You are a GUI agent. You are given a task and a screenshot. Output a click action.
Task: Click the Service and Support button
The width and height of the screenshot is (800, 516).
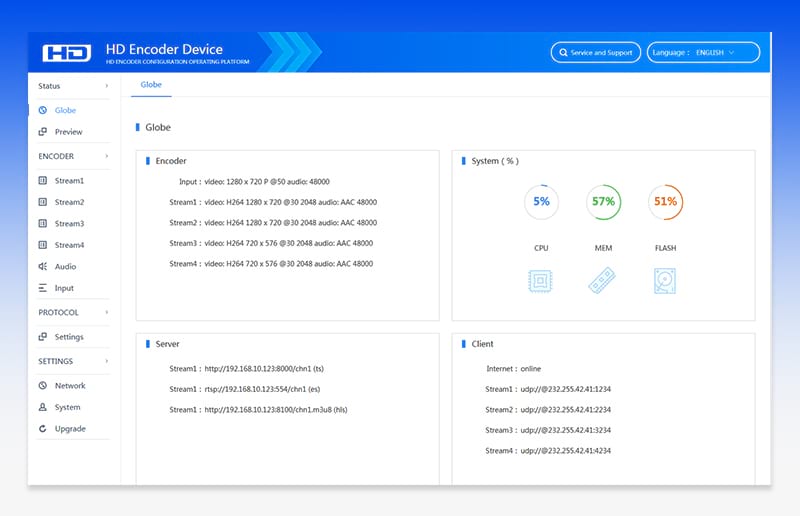[x=595, y=52]
